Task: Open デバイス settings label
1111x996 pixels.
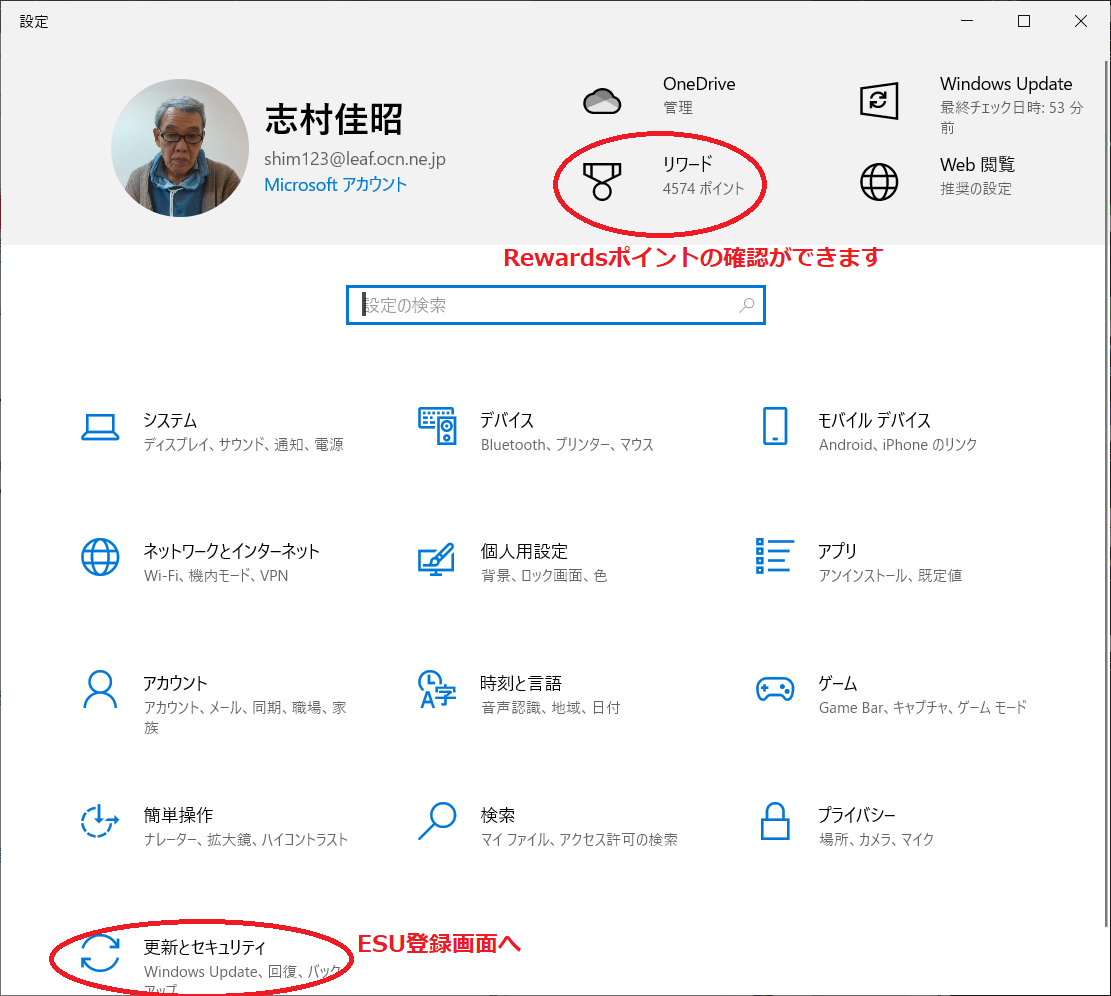Action: pyautogui.click(x=507, y=420)
